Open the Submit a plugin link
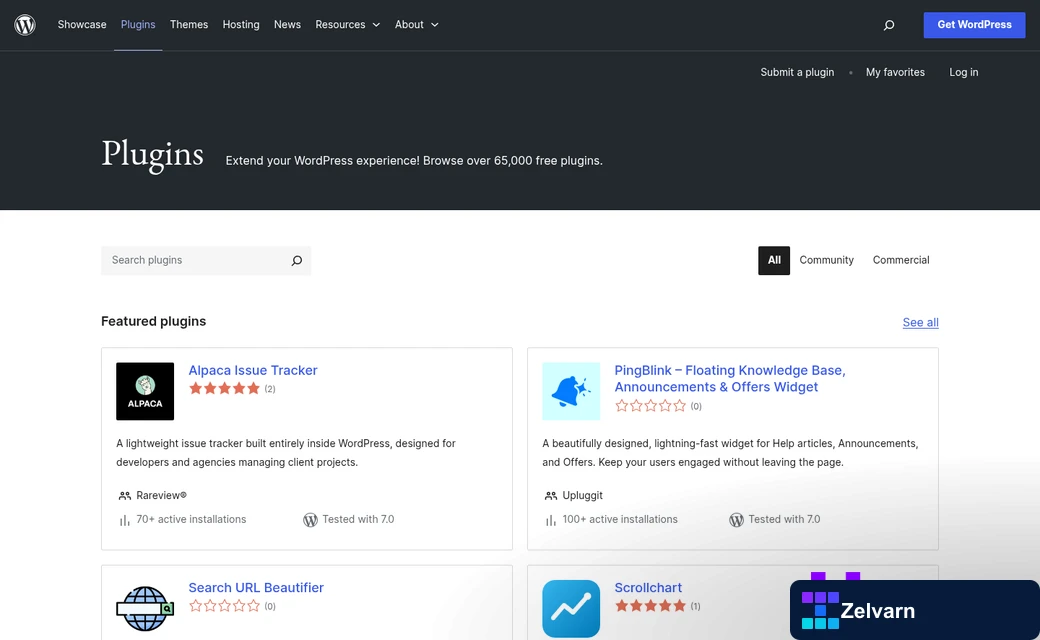Screen dimensions: 1040x640 [x=797, y=72]
